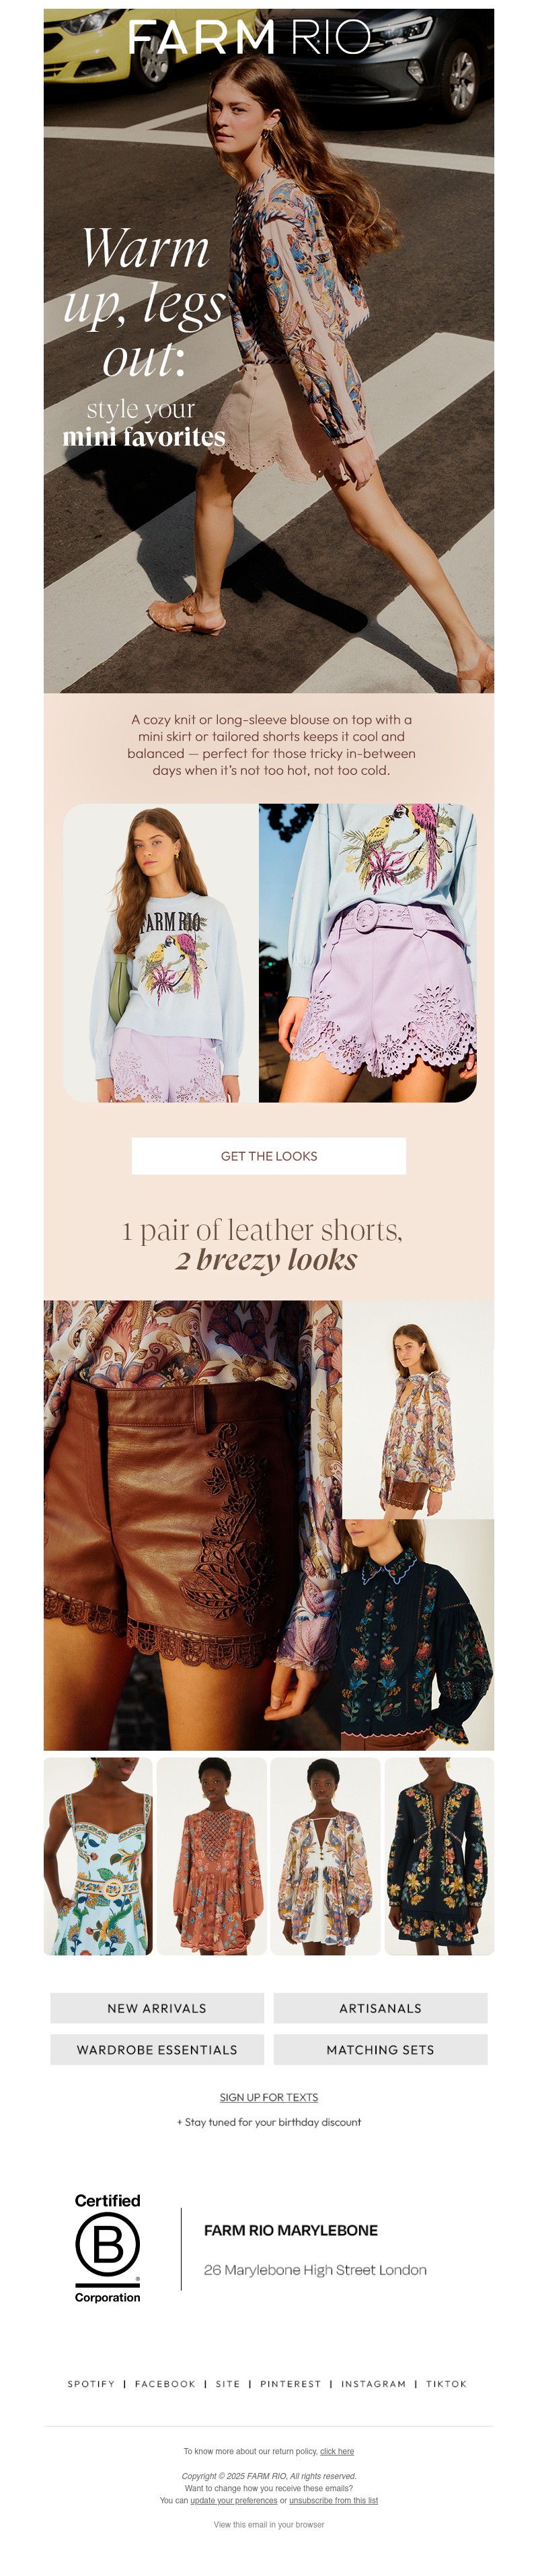
Task: Open the PINTEREST footer link
Action: (291, 2384)
